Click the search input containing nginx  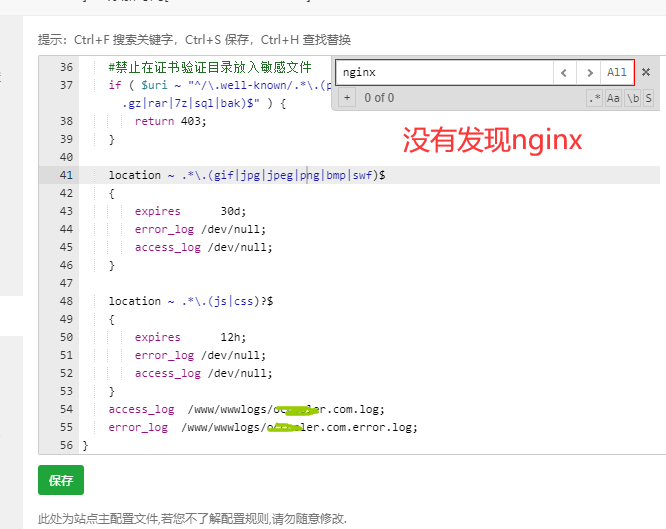tap(445, 73)
